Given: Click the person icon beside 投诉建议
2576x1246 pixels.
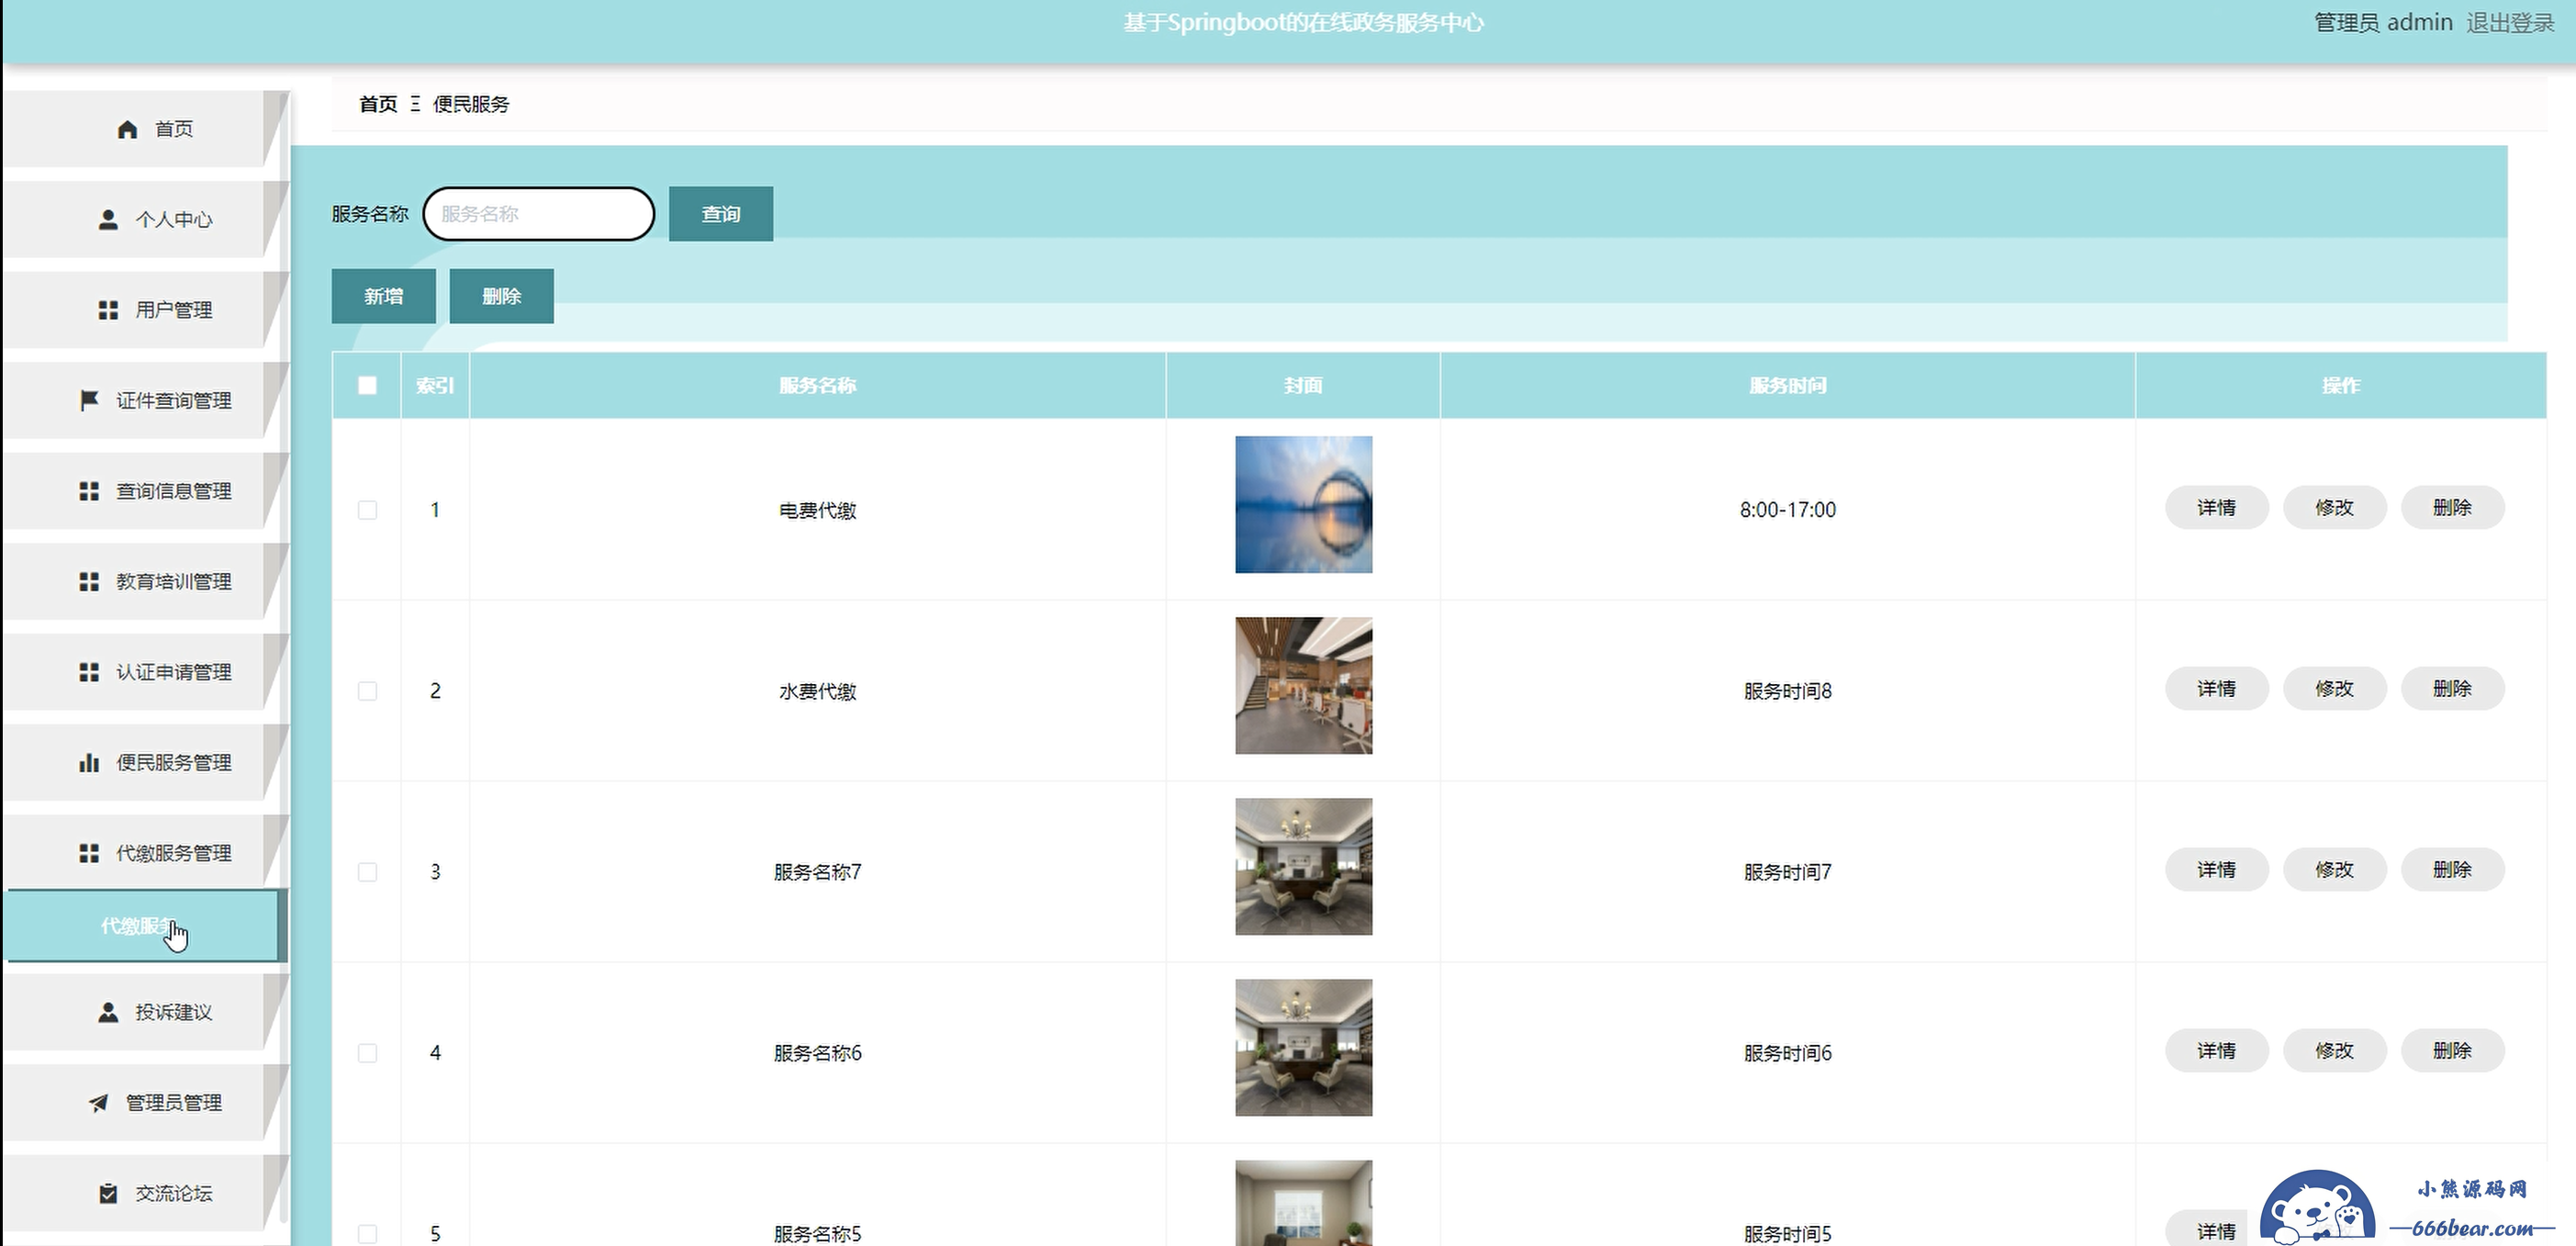Looking at the screenshot, I should tap(108, 1013).
